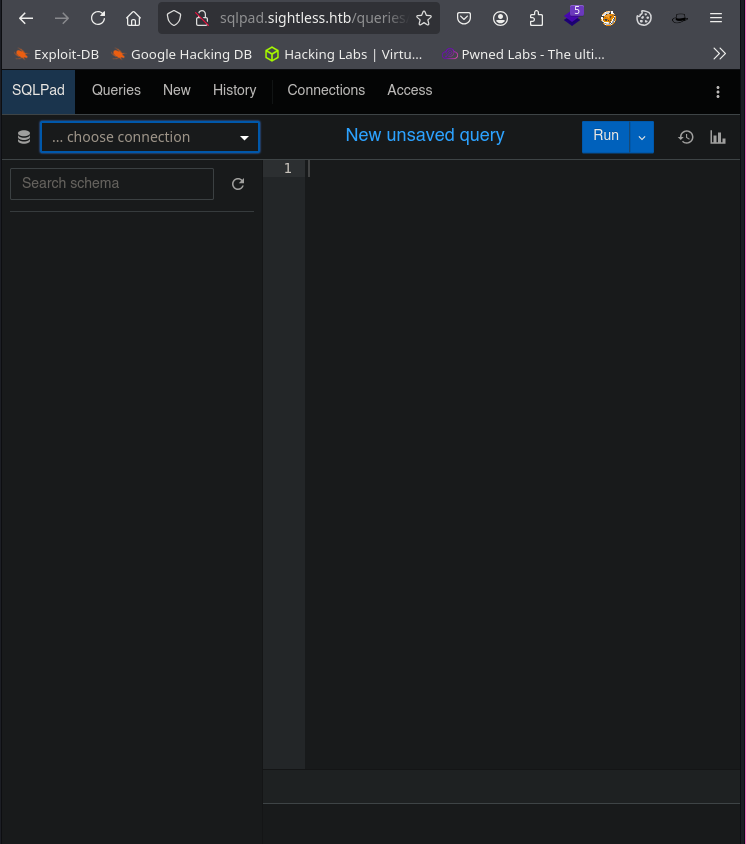The image size is (746, 844).
Task: Open the Hacking Labs bookmark
Action: (344, 54)
